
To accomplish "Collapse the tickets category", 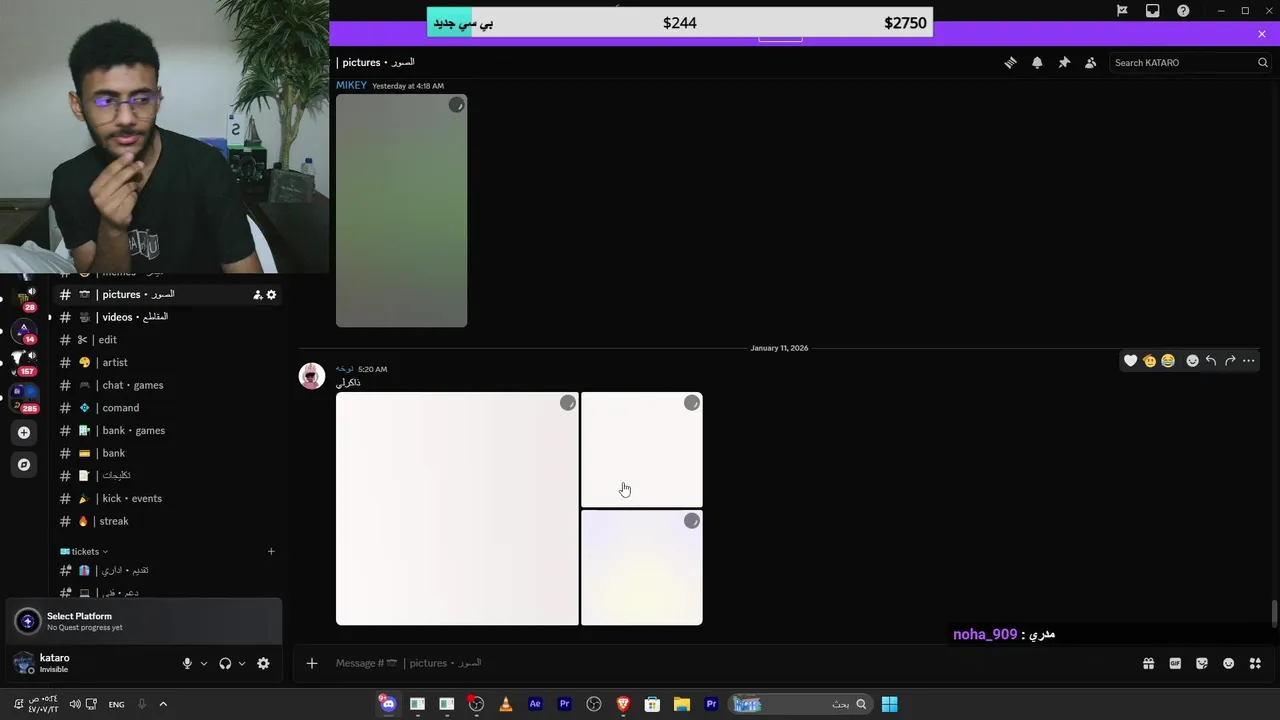I will point(85,551).
